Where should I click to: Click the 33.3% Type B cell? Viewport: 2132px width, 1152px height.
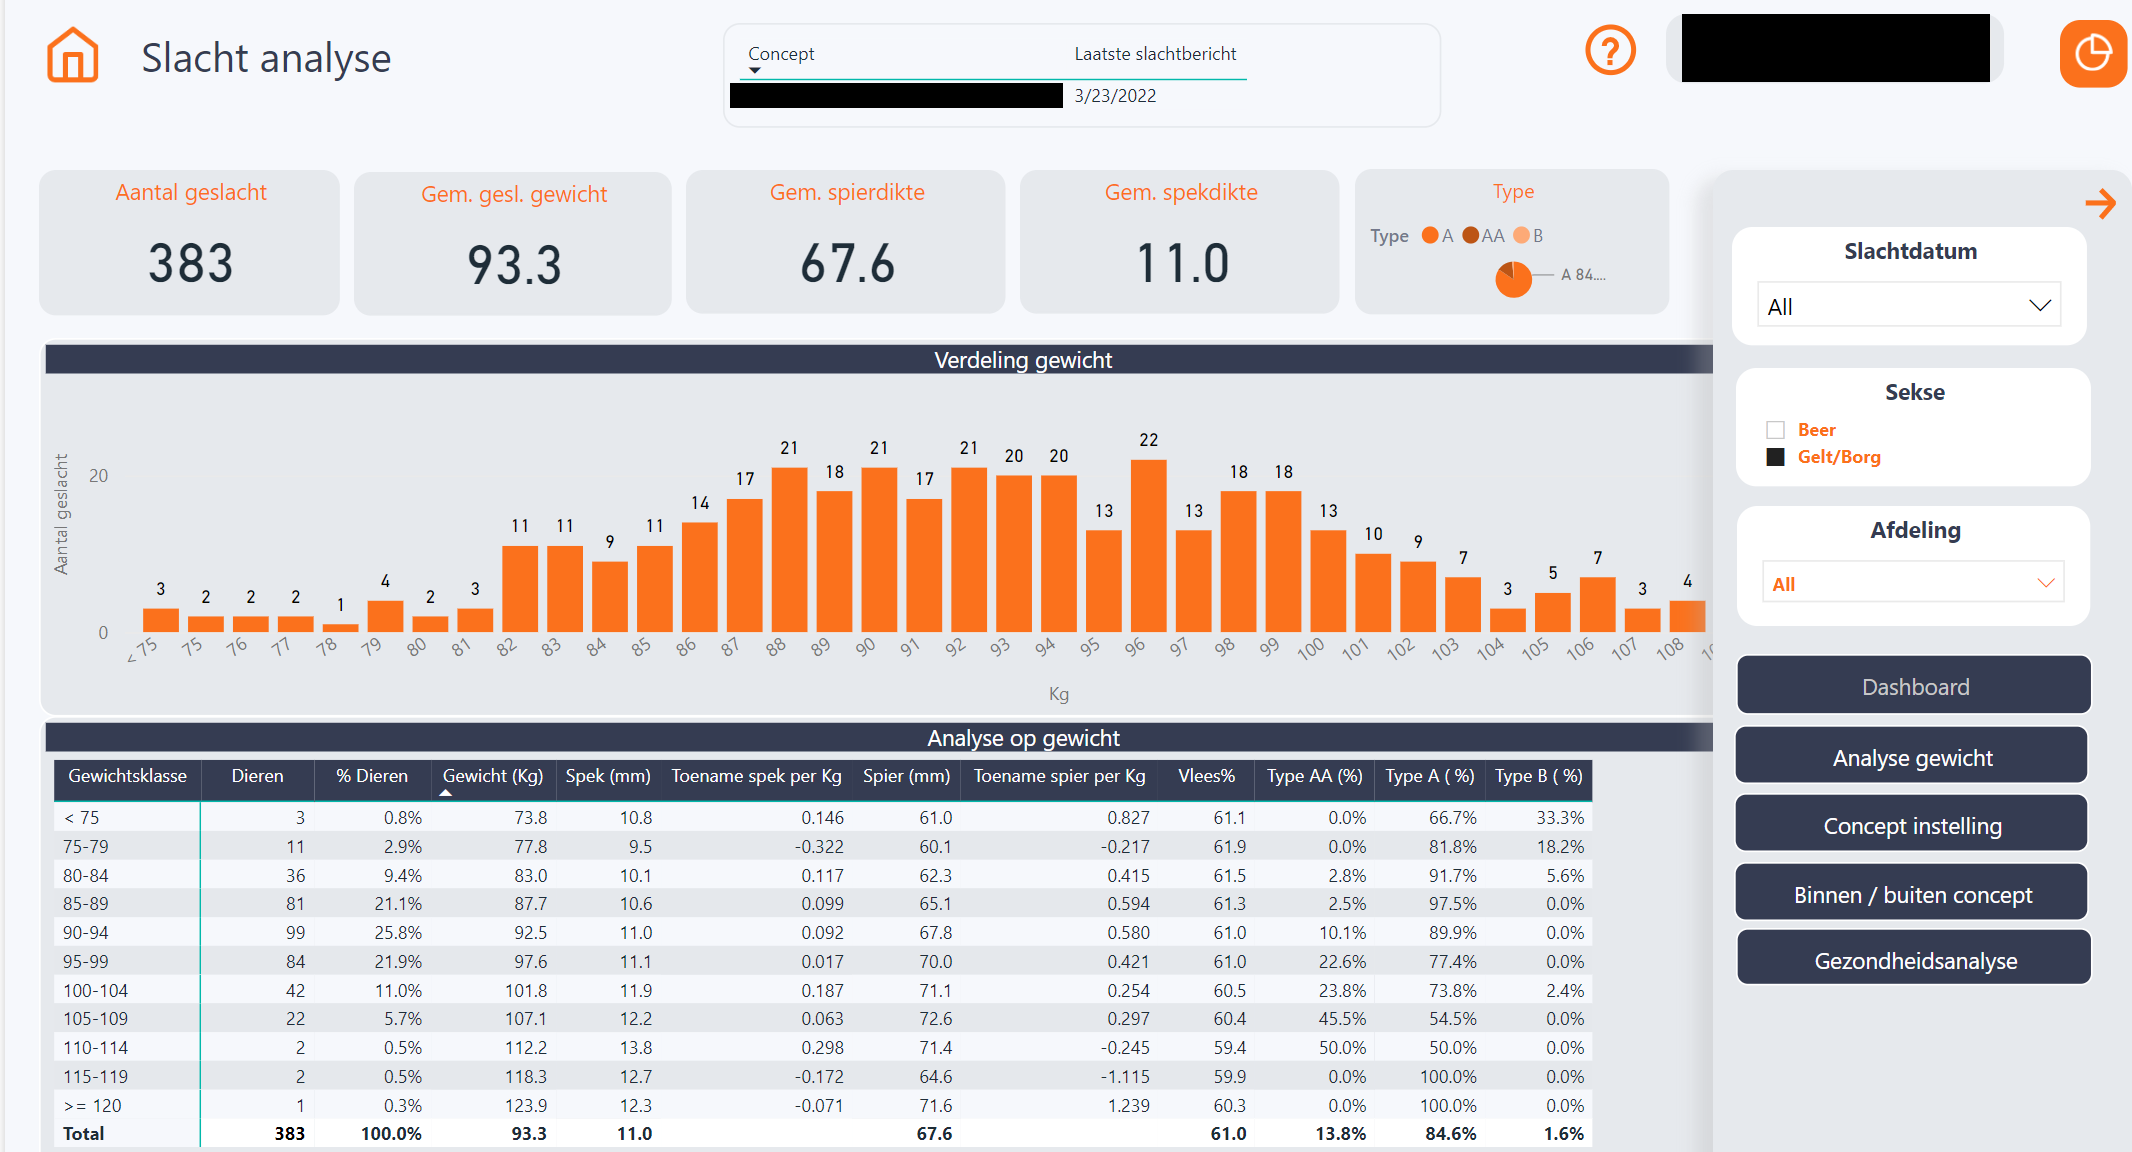[1560, 817]
